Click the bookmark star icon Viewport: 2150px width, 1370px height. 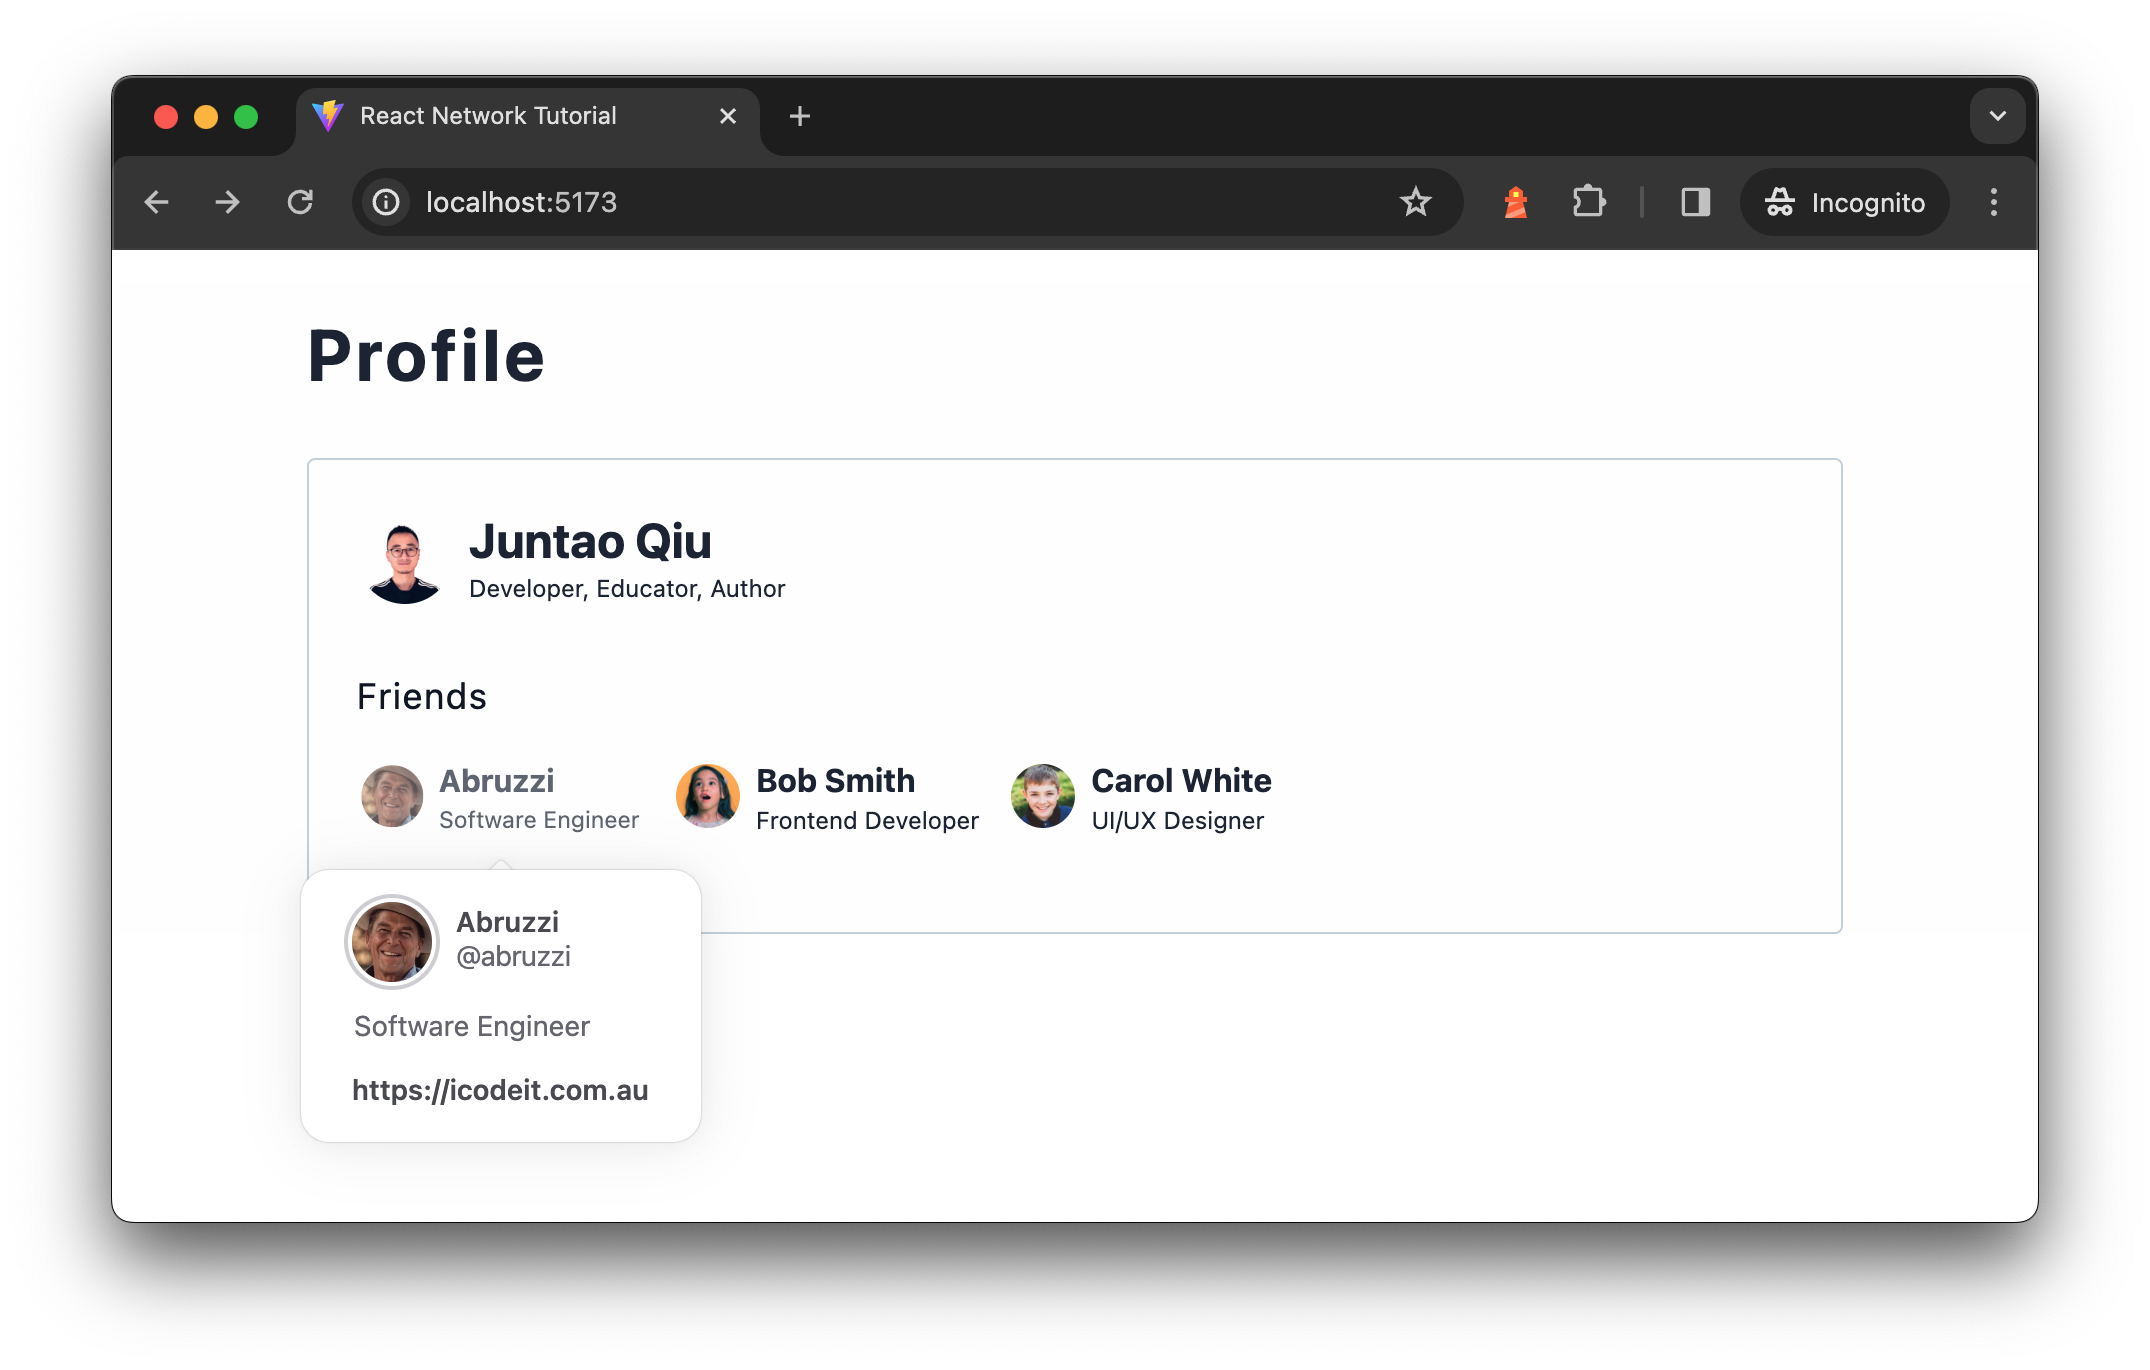[x=1416, y=202]
